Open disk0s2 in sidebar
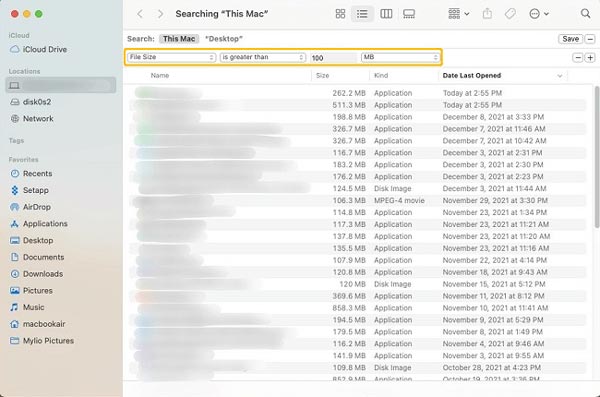The height and width of the screenshot is (397, 600). (31, 102)
